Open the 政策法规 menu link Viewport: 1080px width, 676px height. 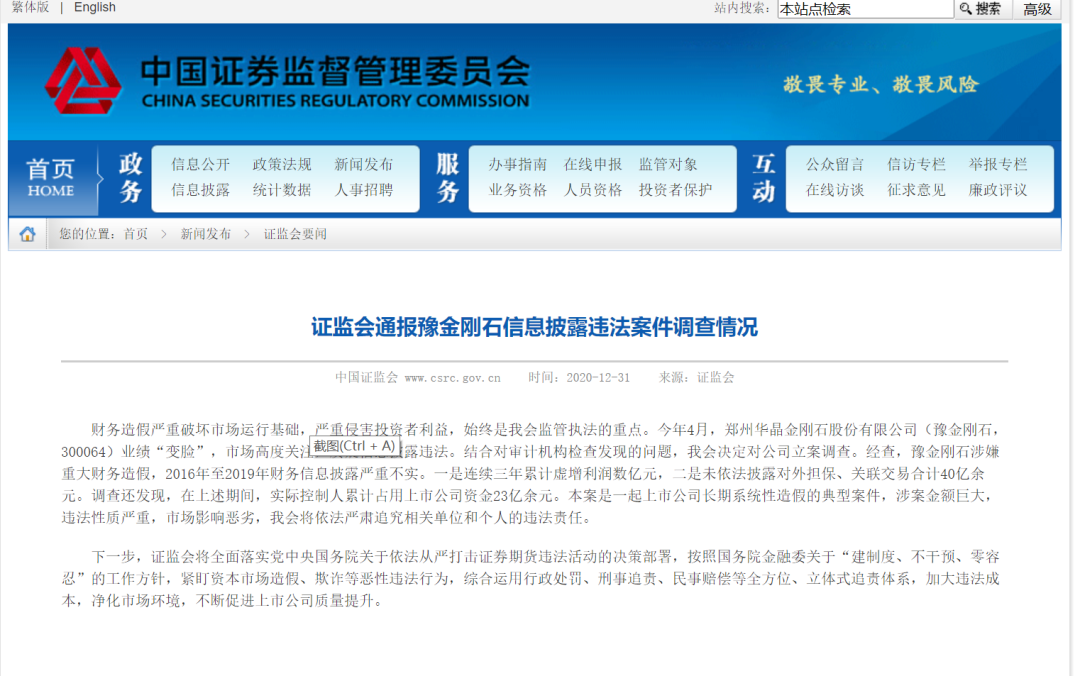(282, 165)
